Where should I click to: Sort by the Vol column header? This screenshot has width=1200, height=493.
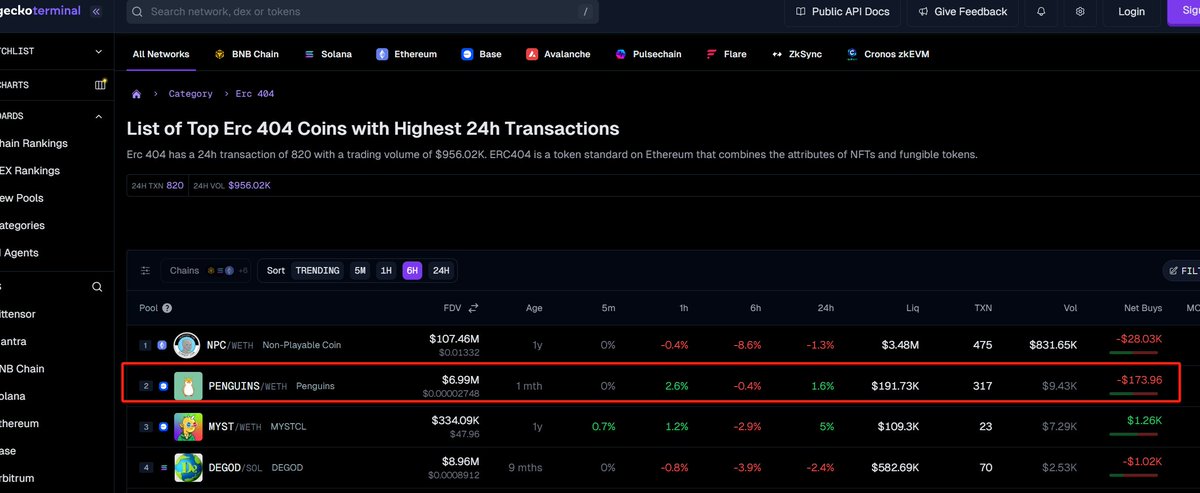click(1070, 308)
